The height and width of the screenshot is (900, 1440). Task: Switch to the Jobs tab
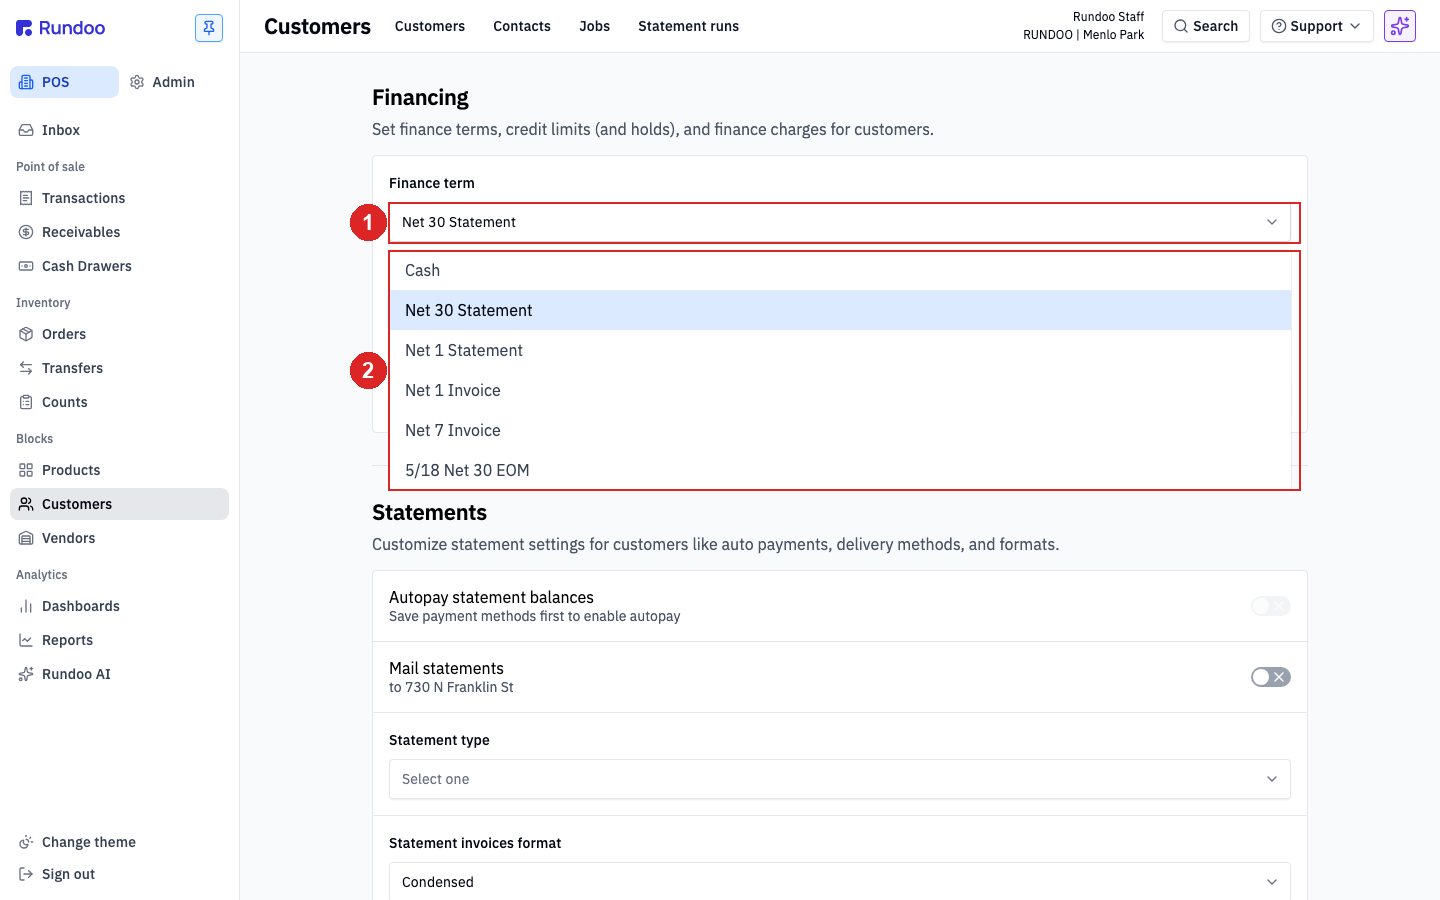click(594, 26)
